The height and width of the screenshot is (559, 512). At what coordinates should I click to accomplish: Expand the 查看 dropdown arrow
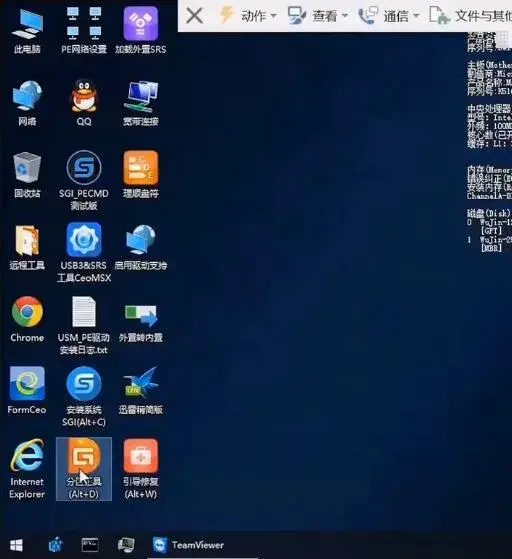tap(345, 16)
